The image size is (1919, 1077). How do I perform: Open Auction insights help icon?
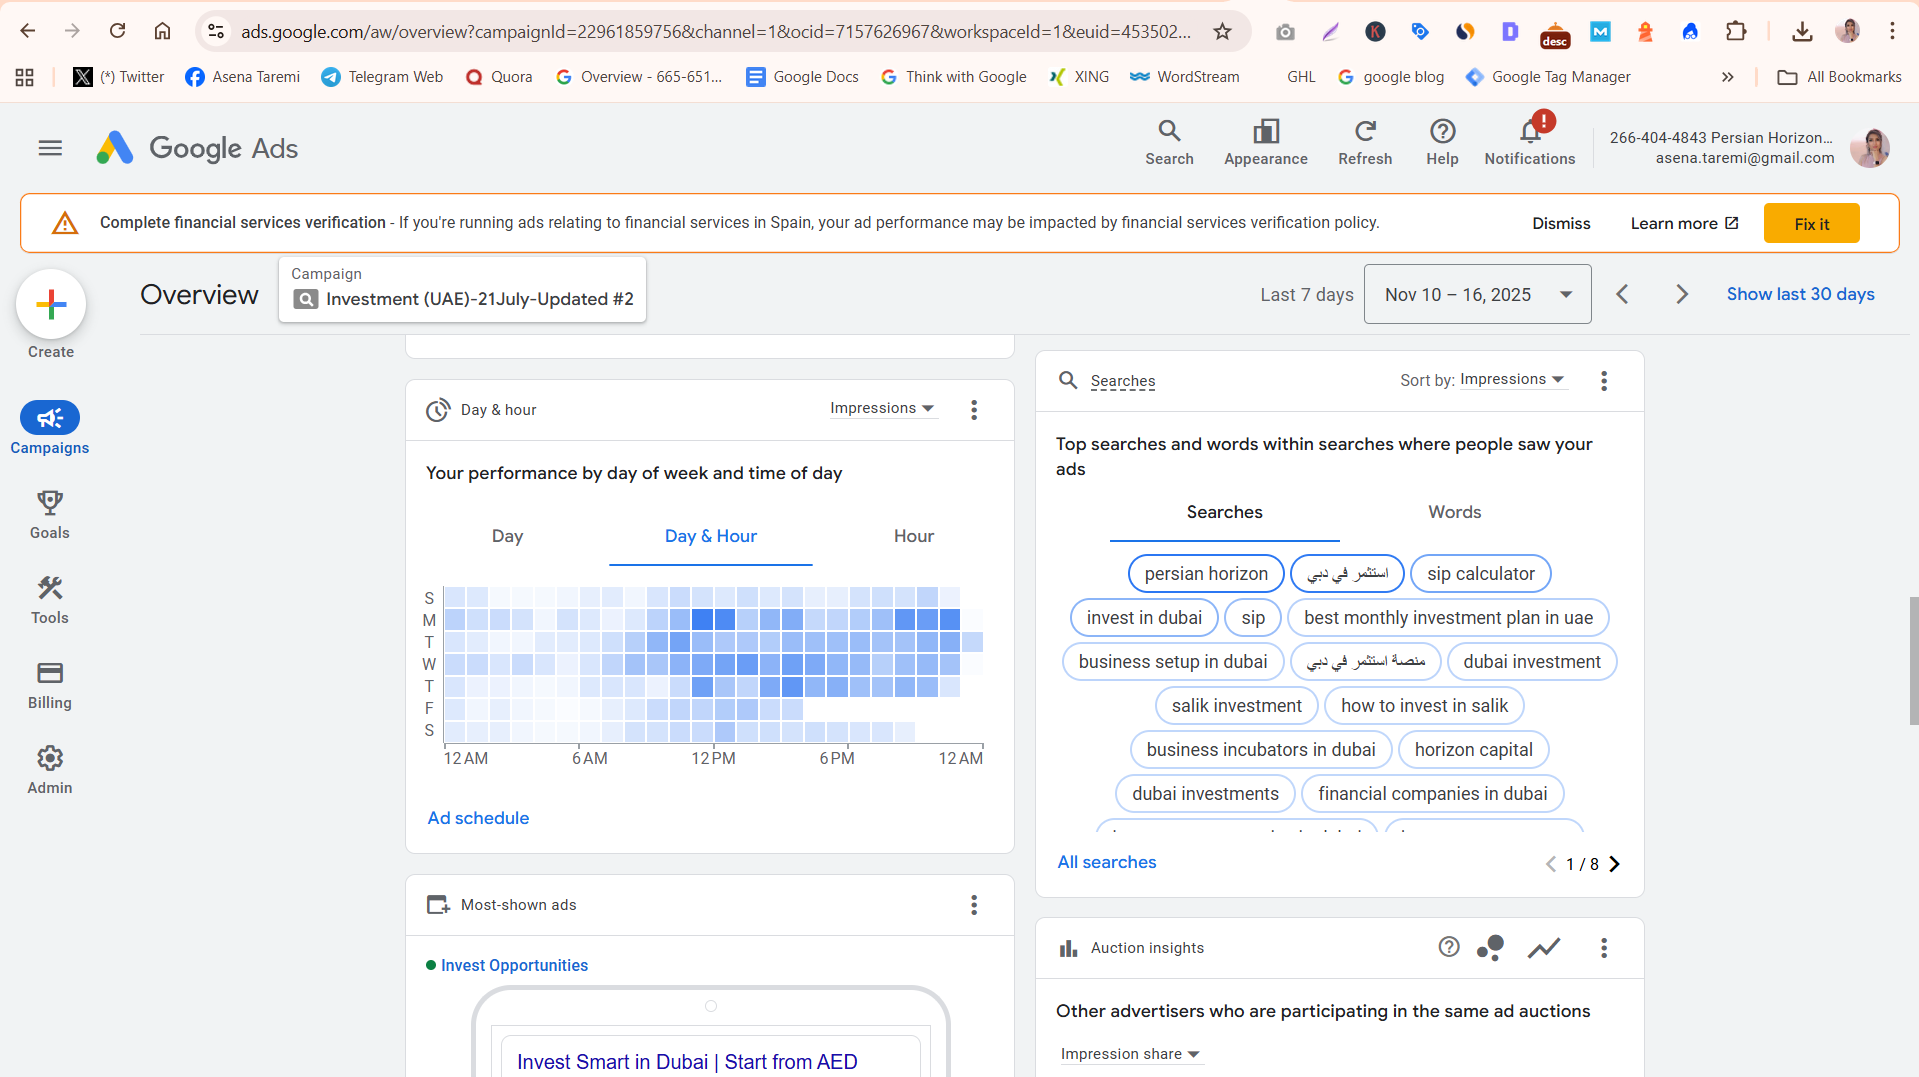coord(1449,947)
